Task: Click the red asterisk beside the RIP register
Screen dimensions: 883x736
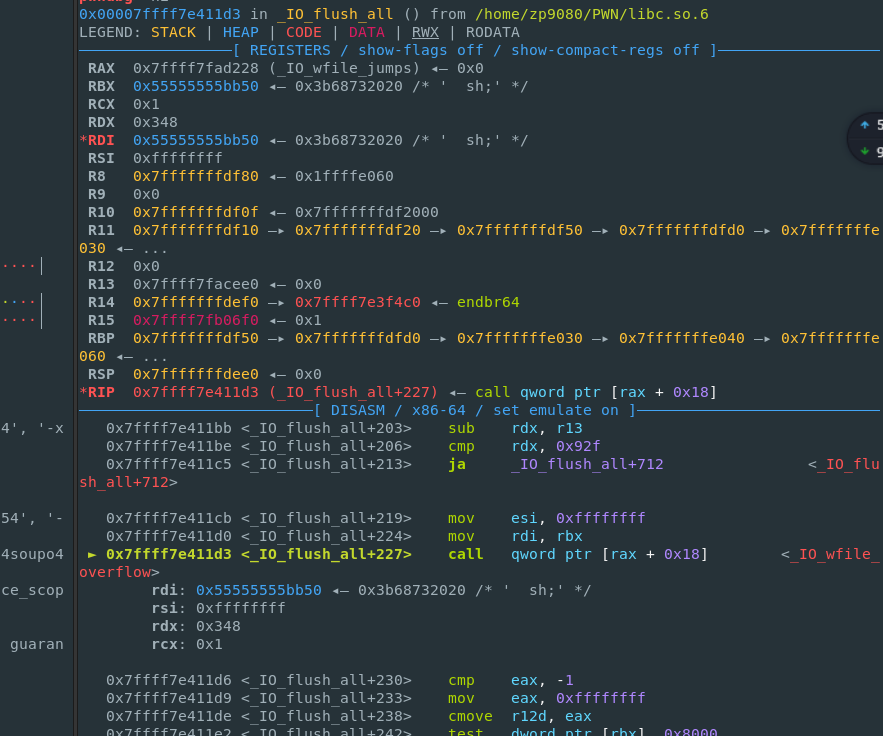Action: (x=83, y=392)
